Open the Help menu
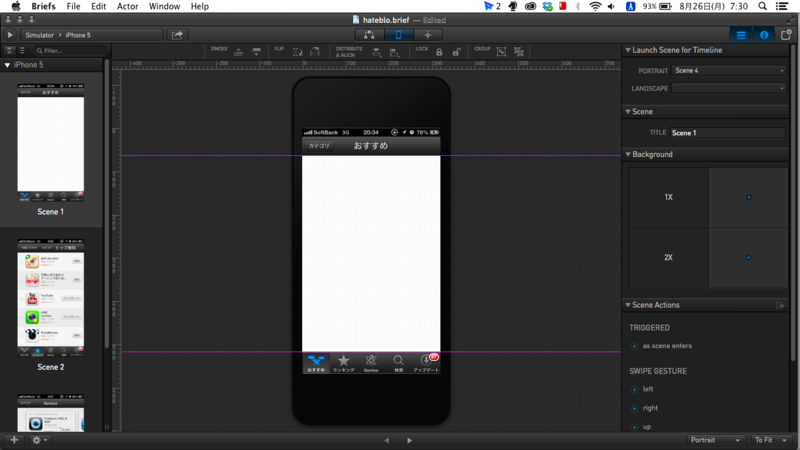The image size is (800, 450). [199, 6]
